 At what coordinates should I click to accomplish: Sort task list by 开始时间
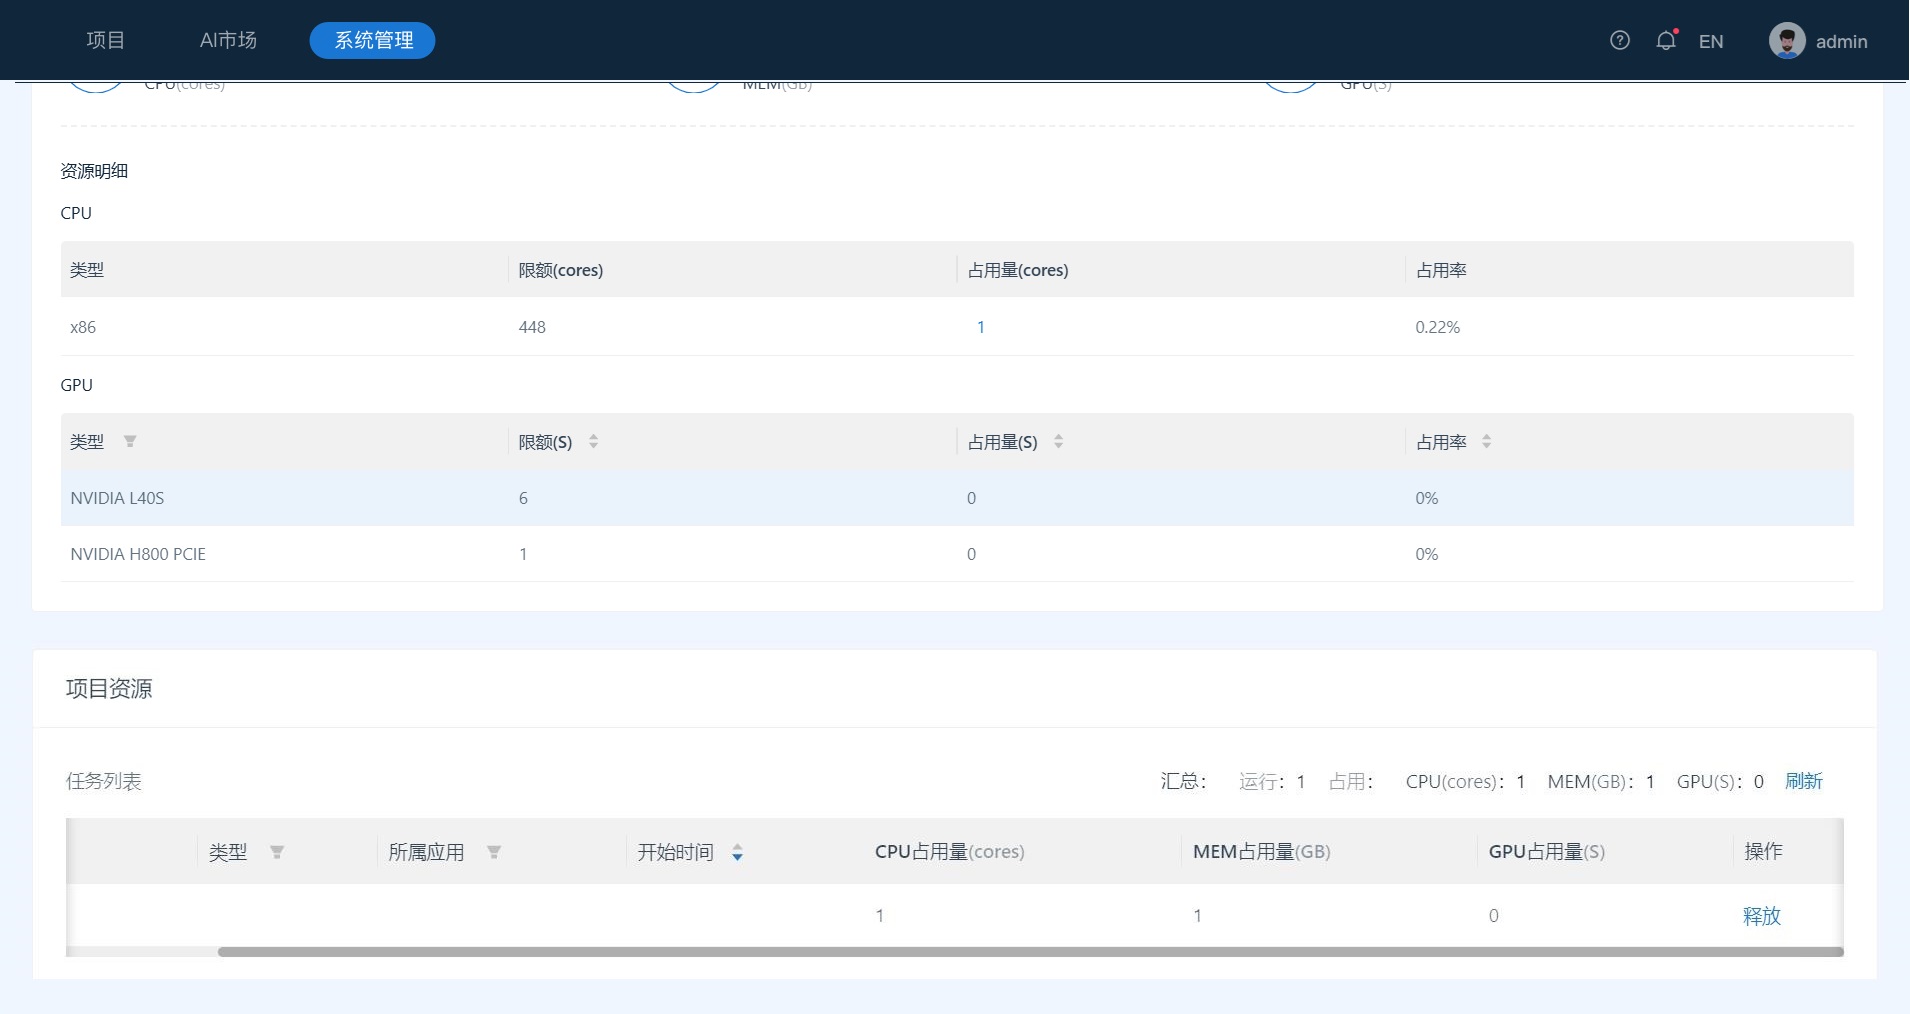pyautogui.click(x=737, y=853)
